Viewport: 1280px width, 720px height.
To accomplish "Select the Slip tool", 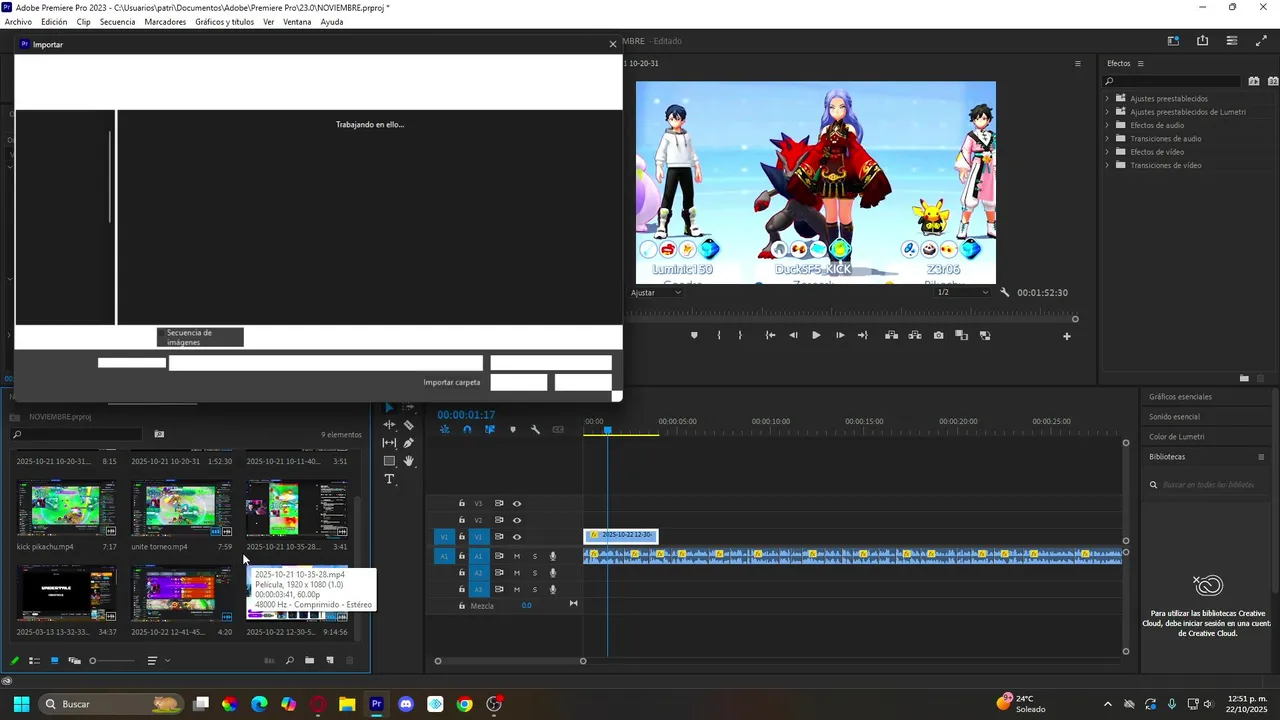I will coord(389,443).
